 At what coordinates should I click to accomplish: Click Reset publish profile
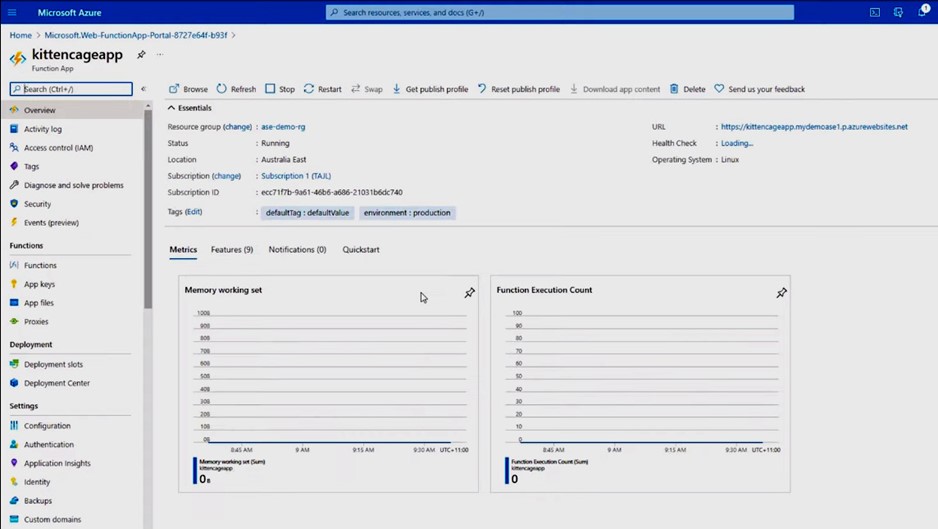519,89
